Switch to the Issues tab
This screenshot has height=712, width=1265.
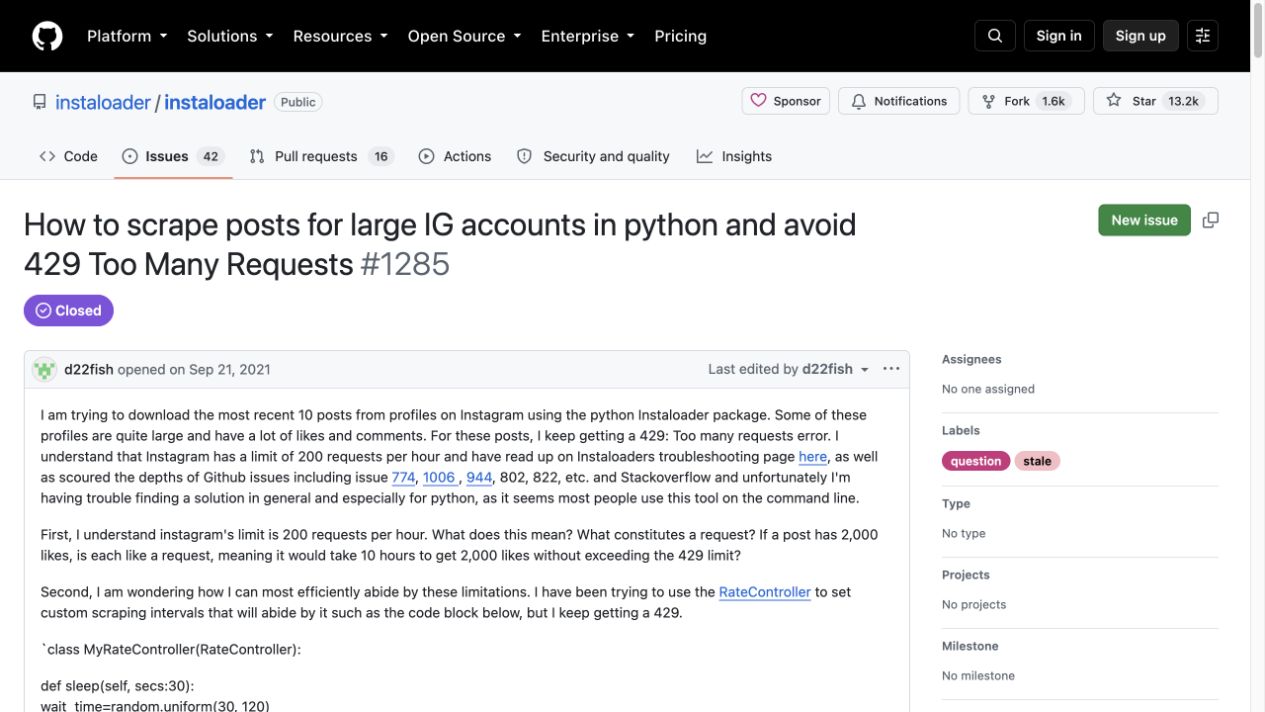[173, 156]
